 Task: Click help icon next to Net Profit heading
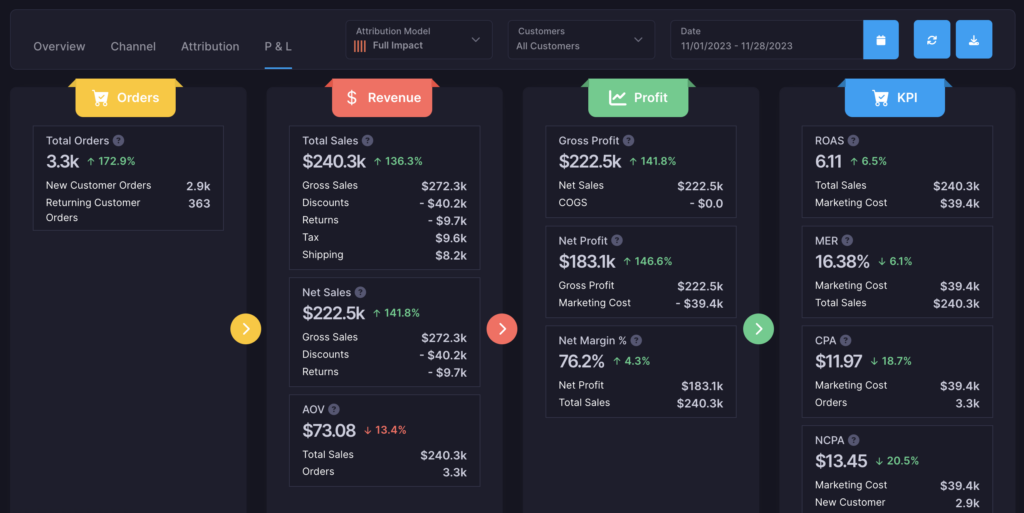(x=617, y=240)
